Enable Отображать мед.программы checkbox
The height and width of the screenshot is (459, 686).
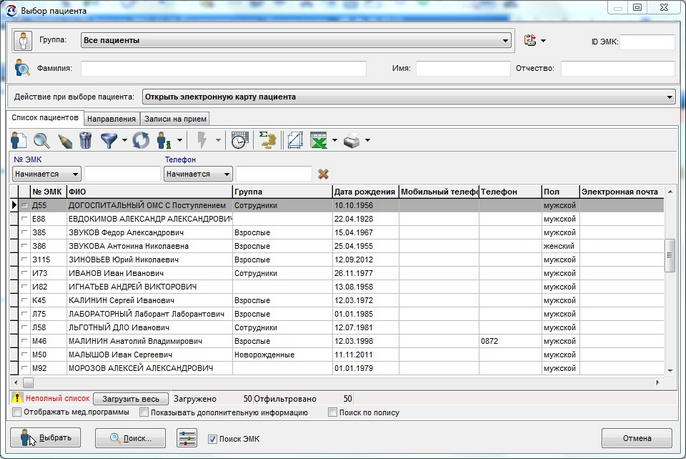click(17, 412)
